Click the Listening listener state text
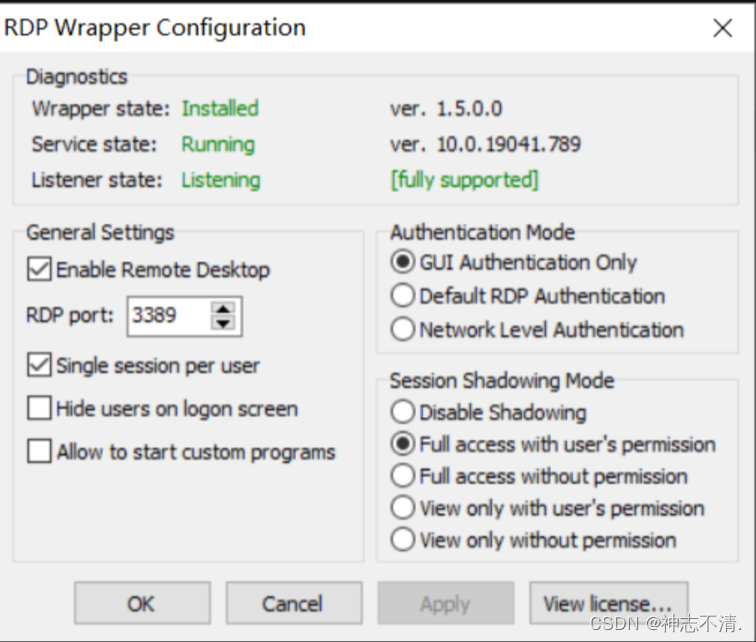The width and height of the screenshot is (756, 642). pyautogui.click(x=221, y=180)
